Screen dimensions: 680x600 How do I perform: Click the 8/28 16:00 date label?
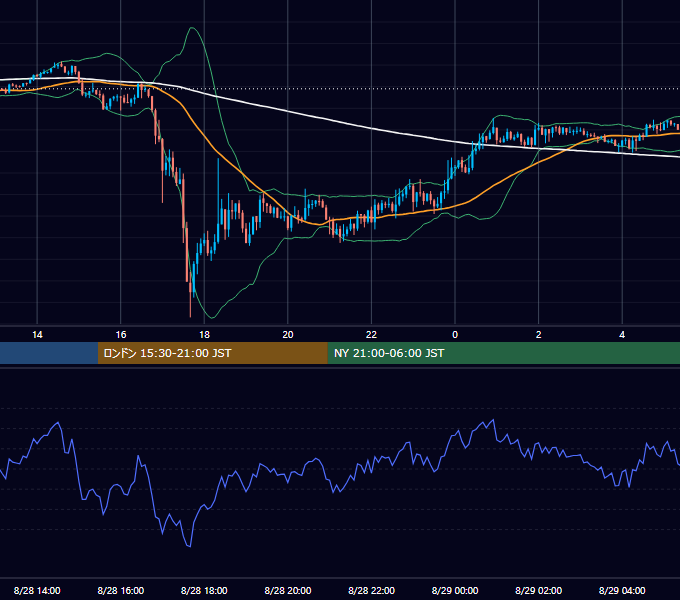click(121, 590)
